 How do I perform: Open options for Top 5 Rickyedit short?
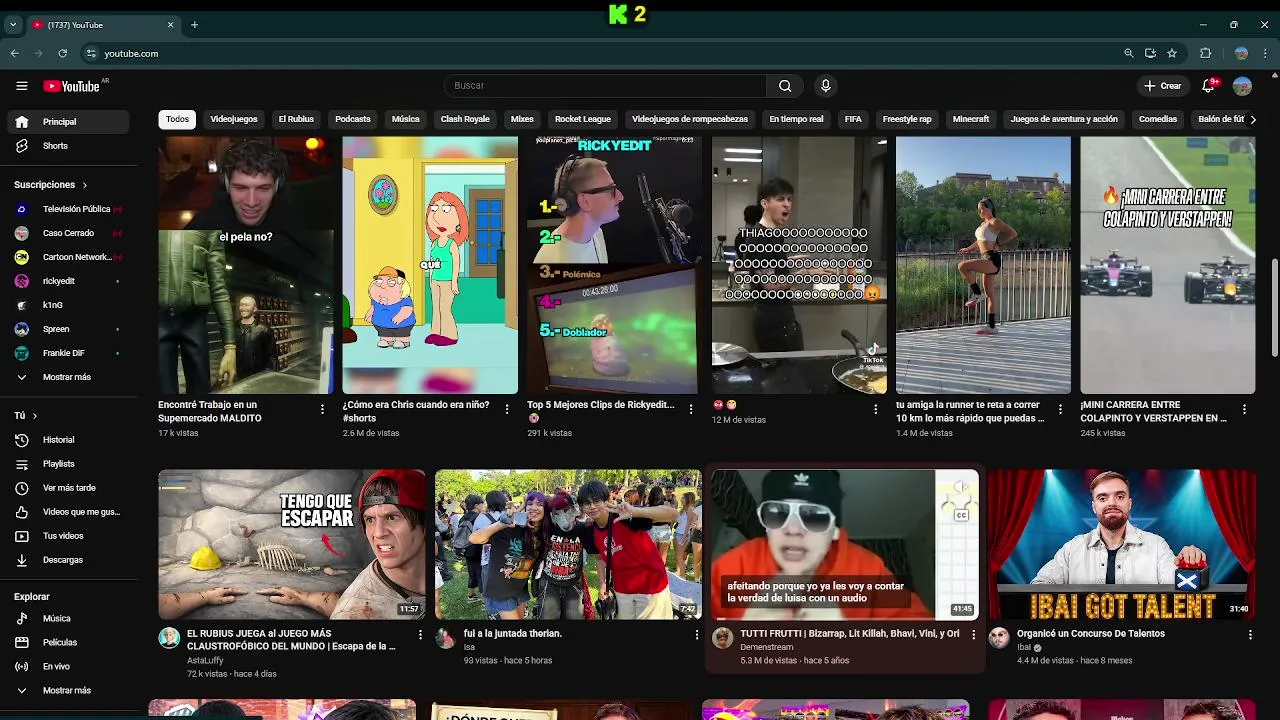pyautogui.click(x=691, y=410)
